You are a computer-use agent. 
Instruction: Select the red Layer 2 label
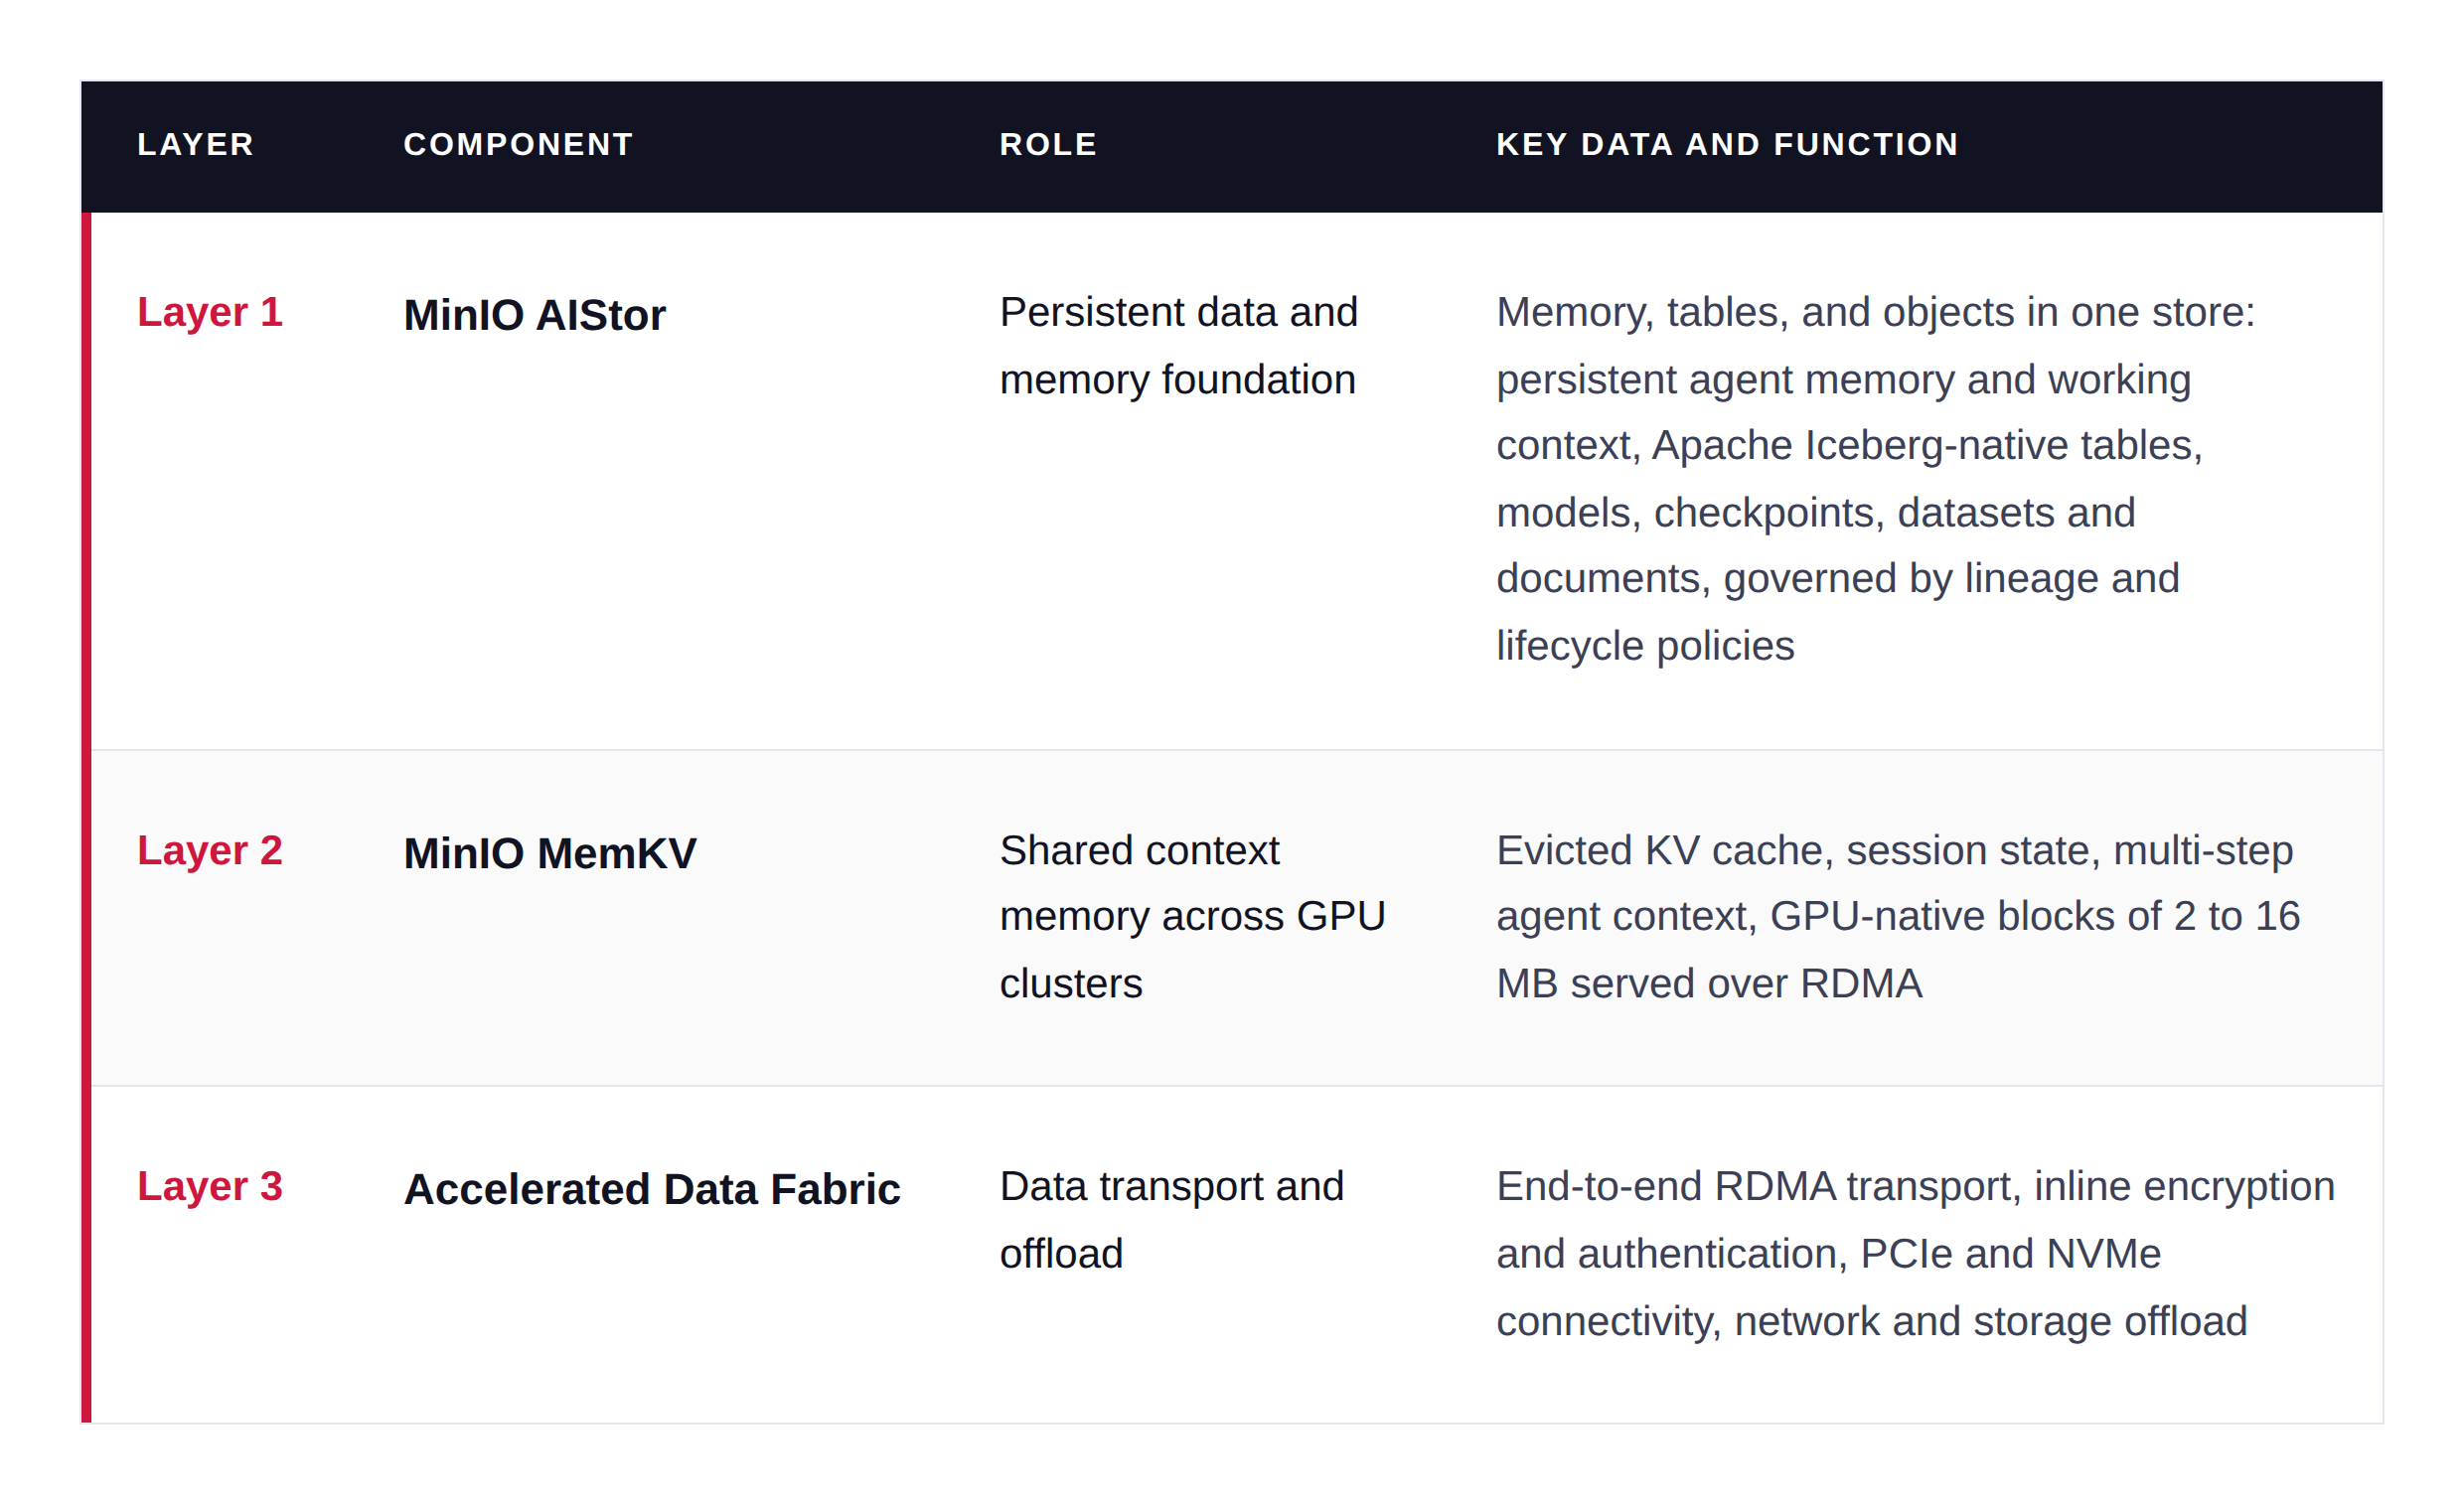[x=210, y=850]
